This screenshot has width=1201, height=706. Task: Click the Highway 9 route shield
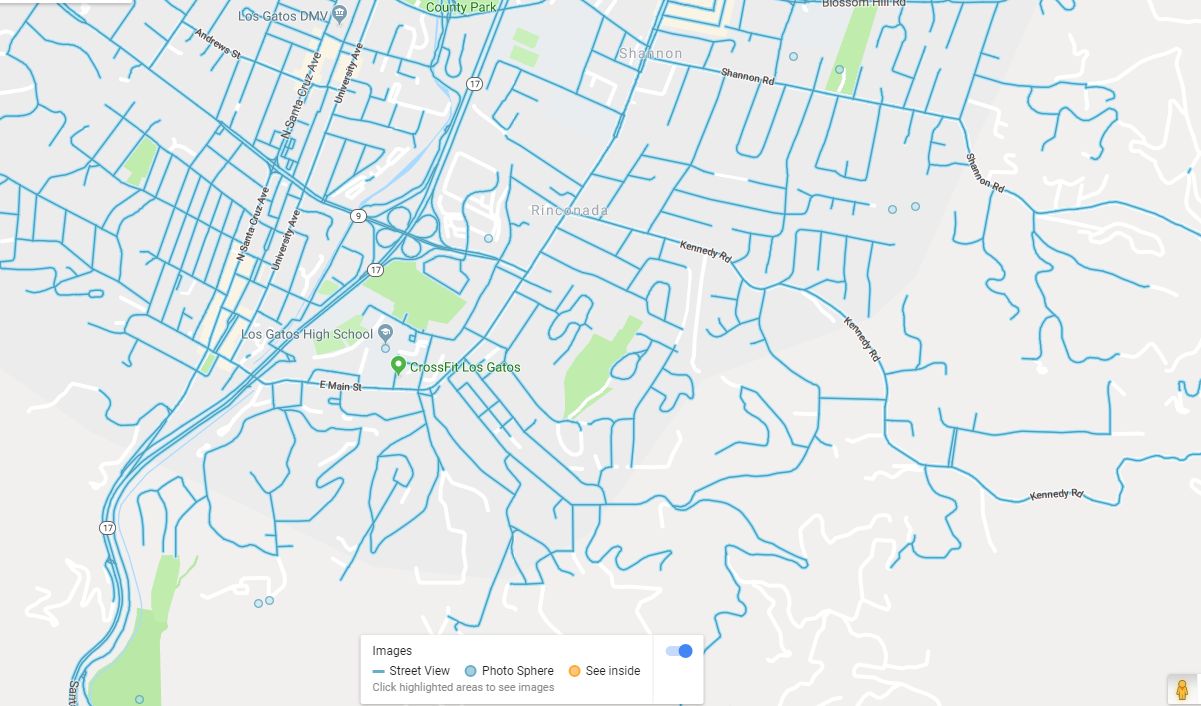[x=358, y=215]
